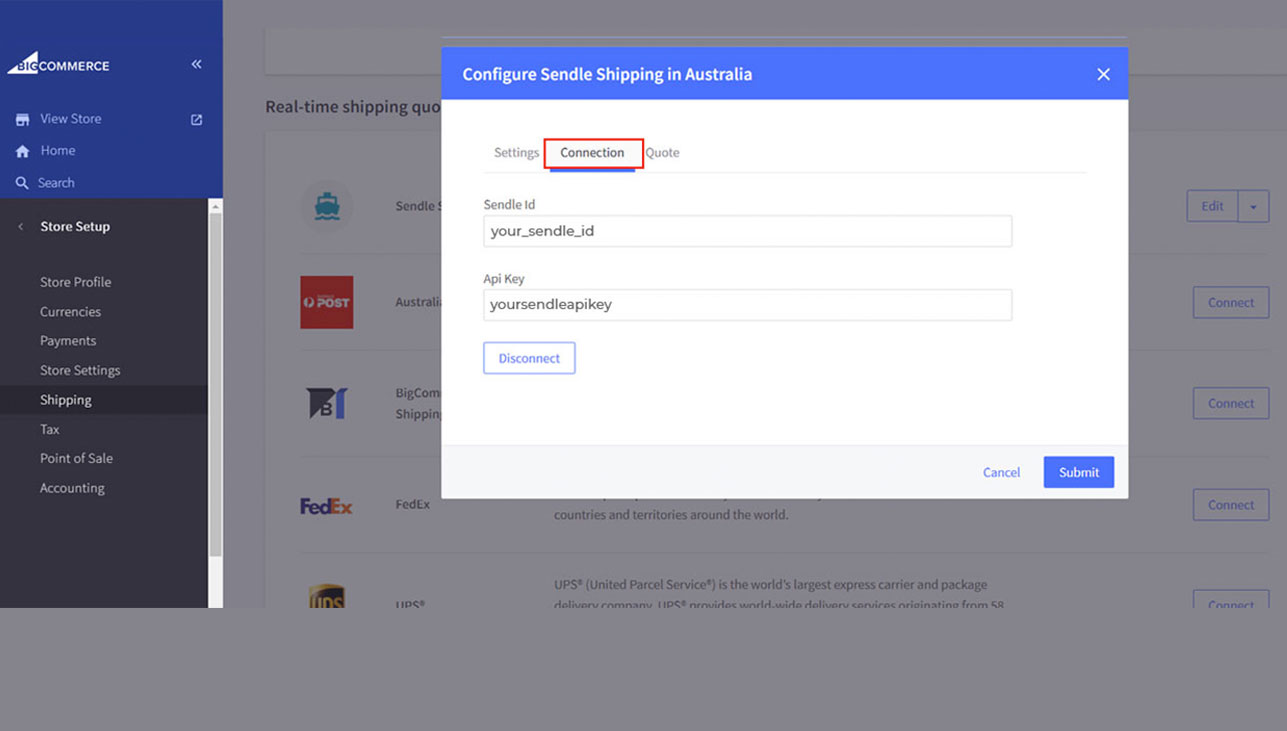Image resolution: width=1287 pixels, height=731 pixels.
Task: Collapse Store Setup with back chevron
Action: click(21, 227)
